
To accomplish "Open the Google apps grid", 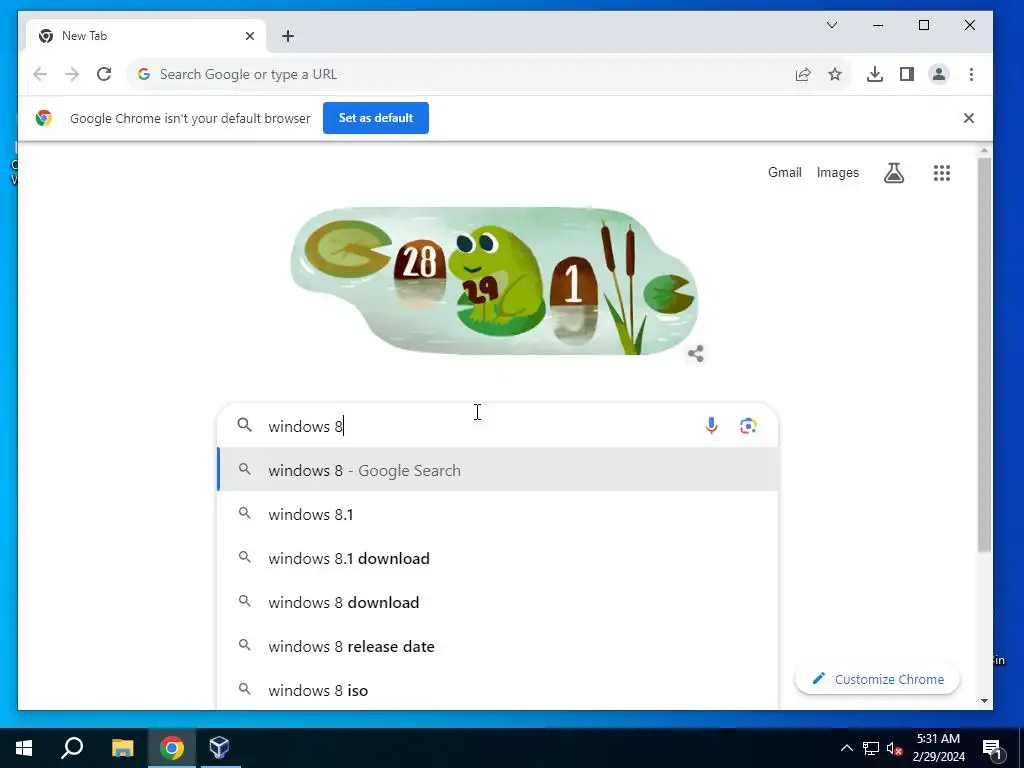I will 941,172.
